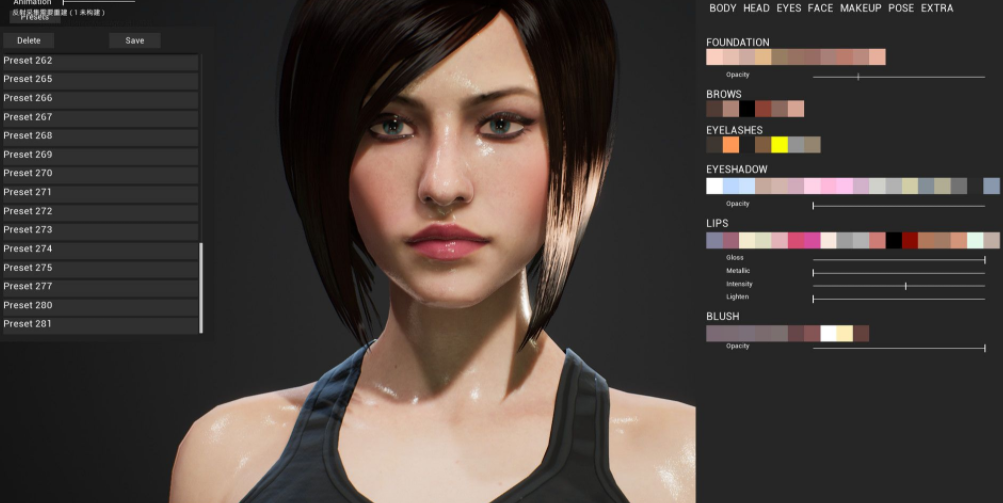Switch to the FACE tab
1003x503 pixels.
tap(820, 8)
